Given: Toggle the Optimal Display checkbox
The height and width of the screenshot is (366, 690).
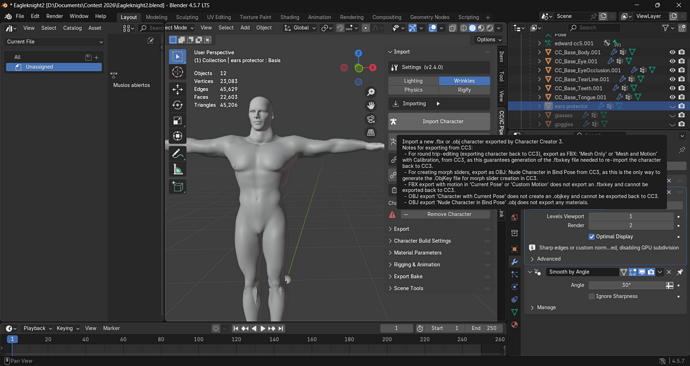Looking at the screenshot, I should 591,237.
